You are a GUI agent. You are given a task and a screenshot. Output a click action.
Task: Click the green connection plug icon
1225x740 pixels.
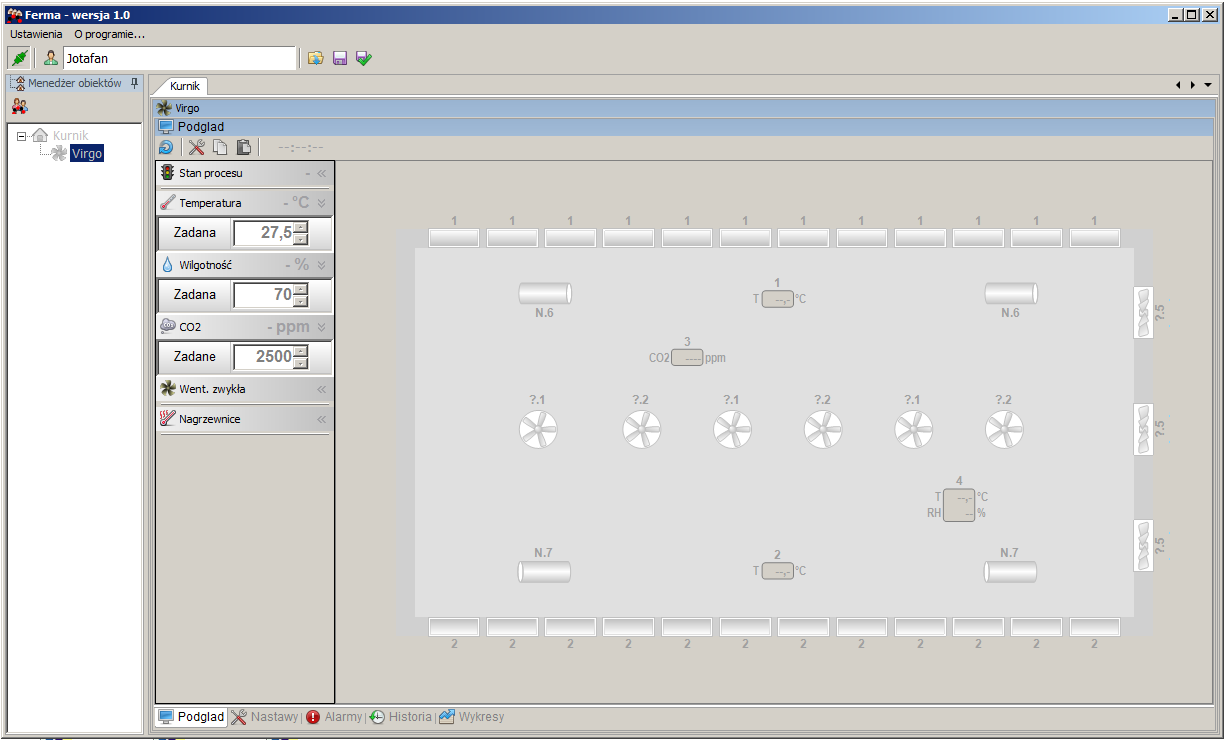[x=19, y=58]
